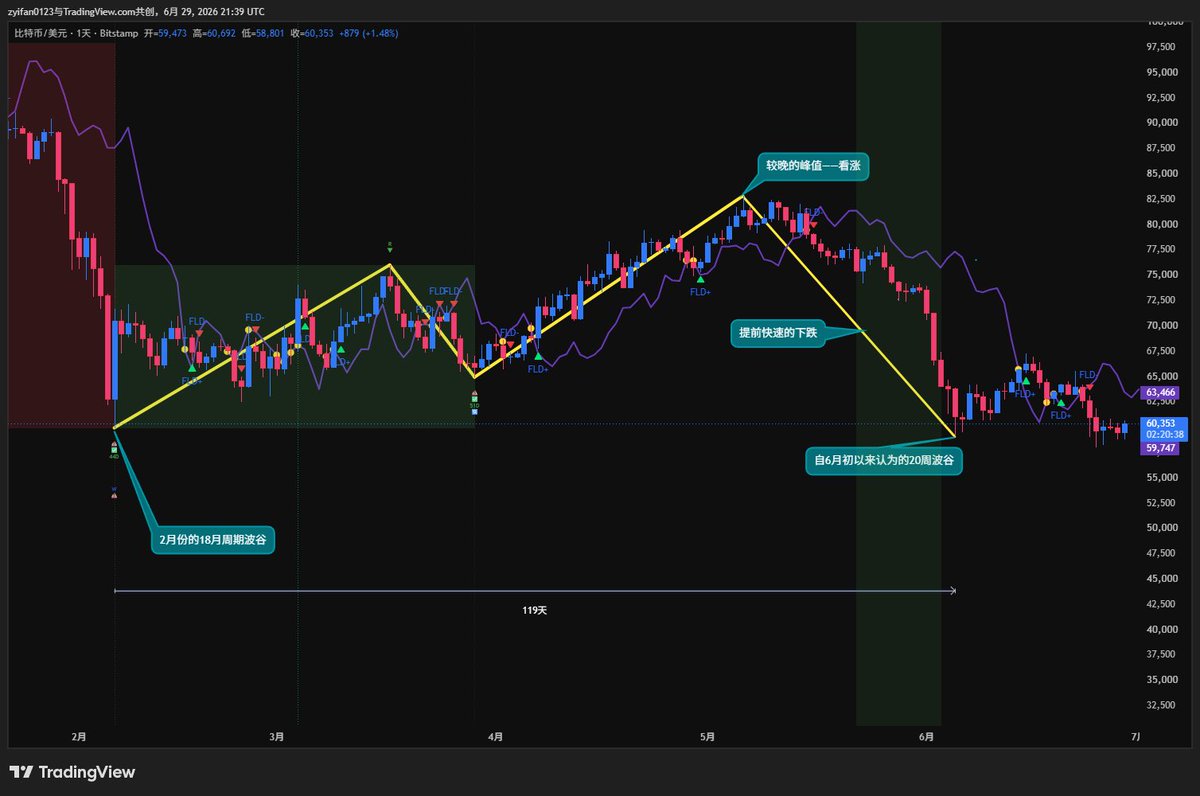Click the 119天 date range label
The height and width of the screenshot is (796, 1200).
pyautogui.click(x=535, y=609)
